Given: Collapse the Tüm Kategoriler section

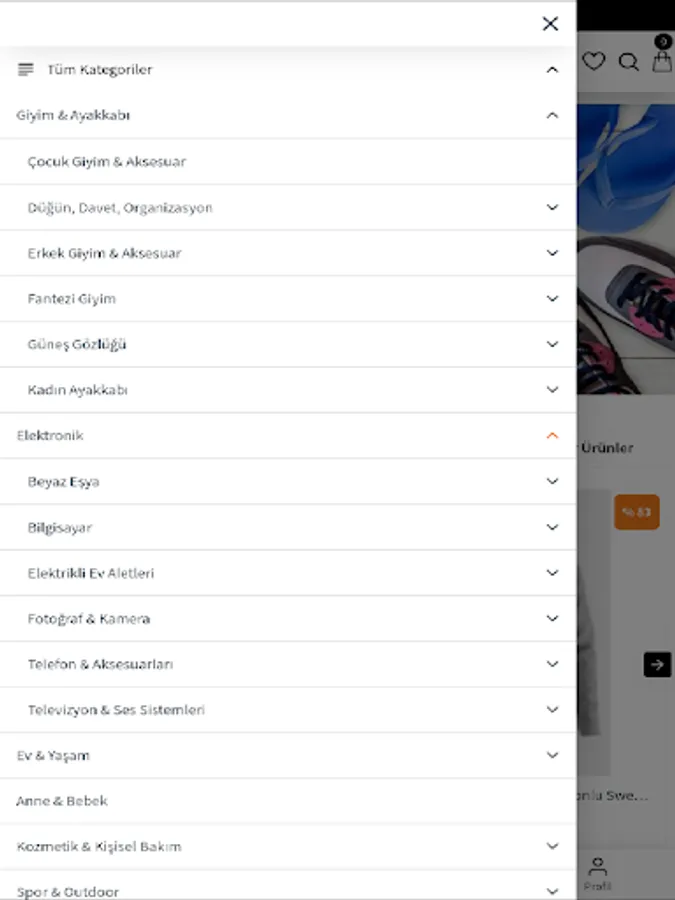Looking at the screenshot, I should tap(552, 69).
